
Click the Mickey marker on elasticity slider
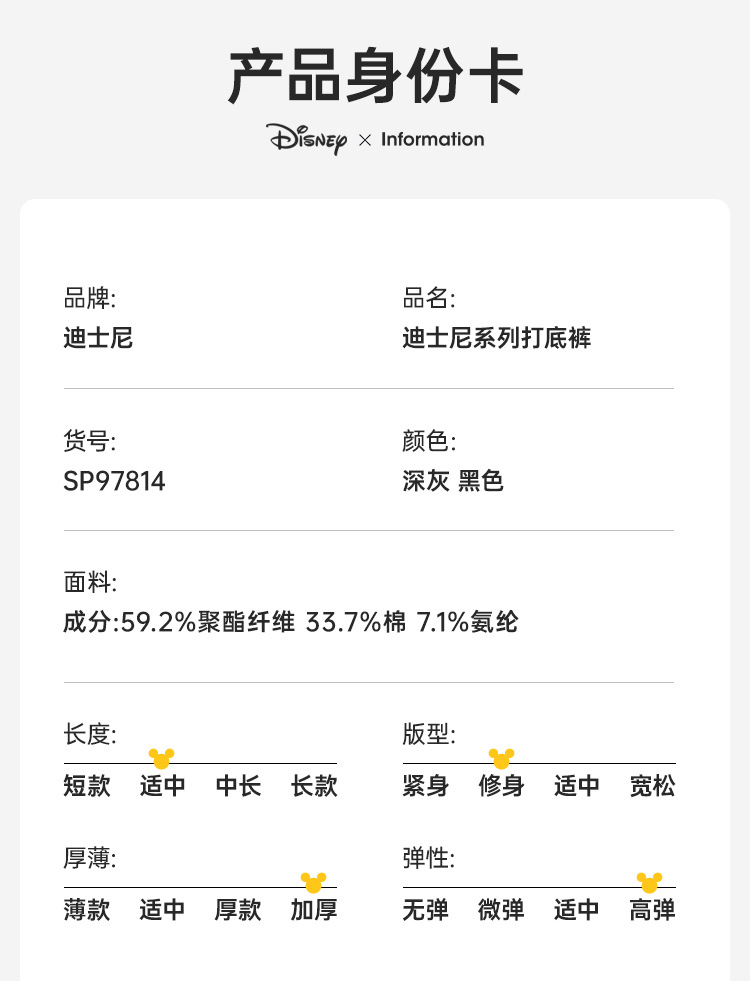pyautogui.click(x=650, y=883)
